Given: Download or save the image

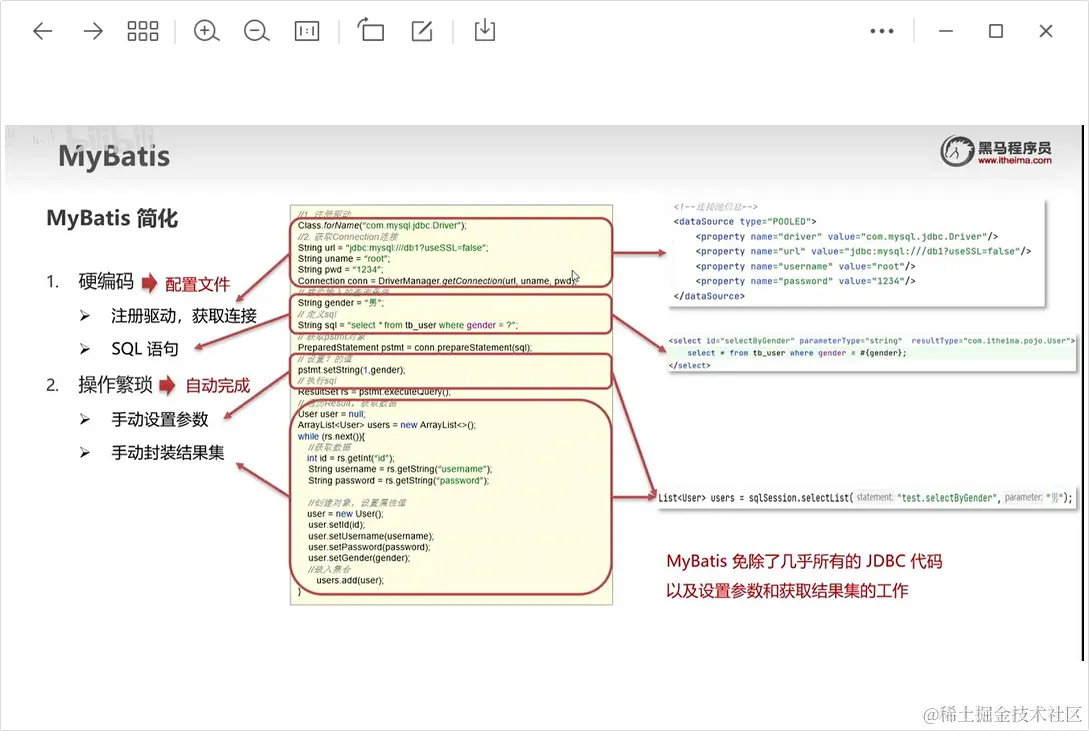Looking at the screenshot, I should (x=485, y=31).
